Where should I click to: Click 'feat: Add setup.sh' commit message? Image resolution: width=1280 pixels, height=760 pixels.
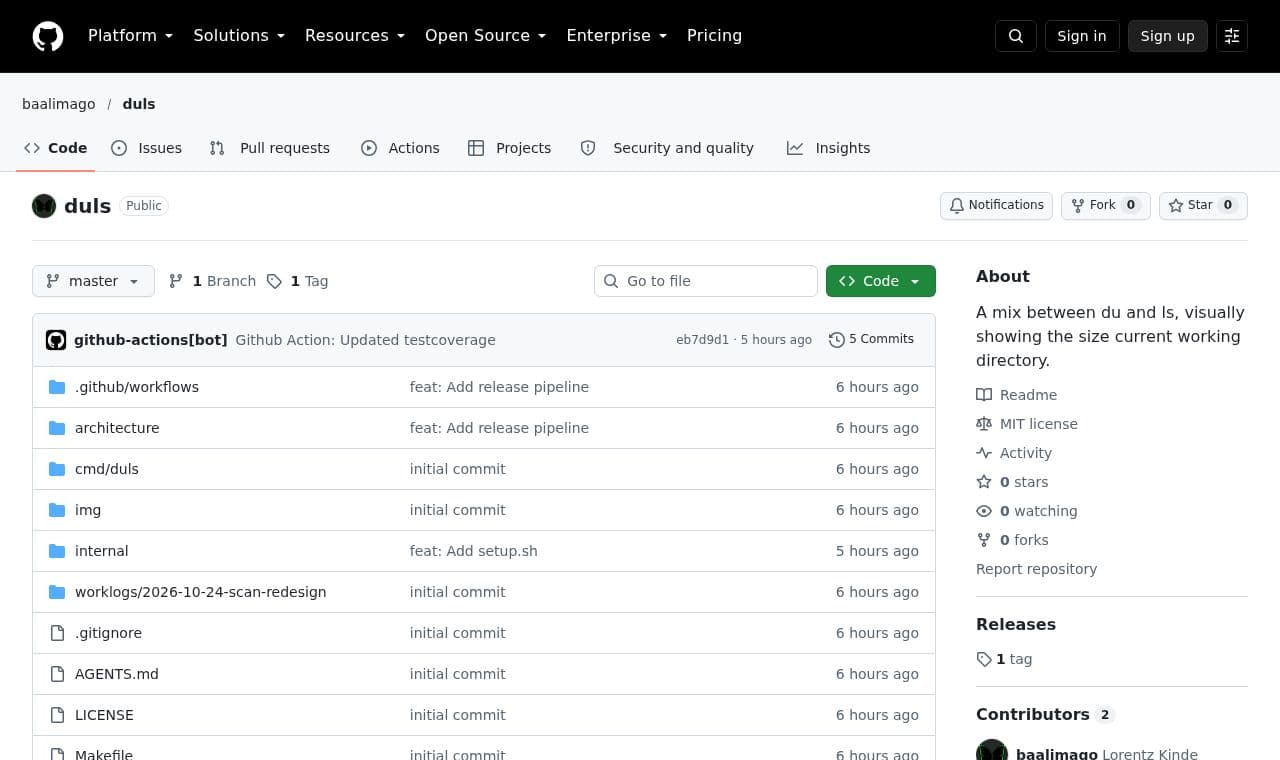click(x=473, y=551)
